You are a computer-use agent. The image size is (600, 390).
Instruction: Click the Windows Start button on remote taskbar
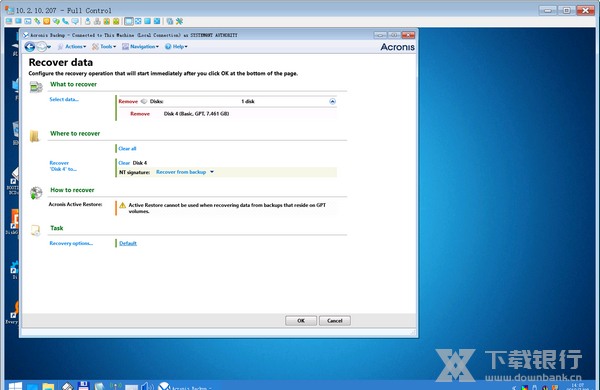[x=15, y=386]
